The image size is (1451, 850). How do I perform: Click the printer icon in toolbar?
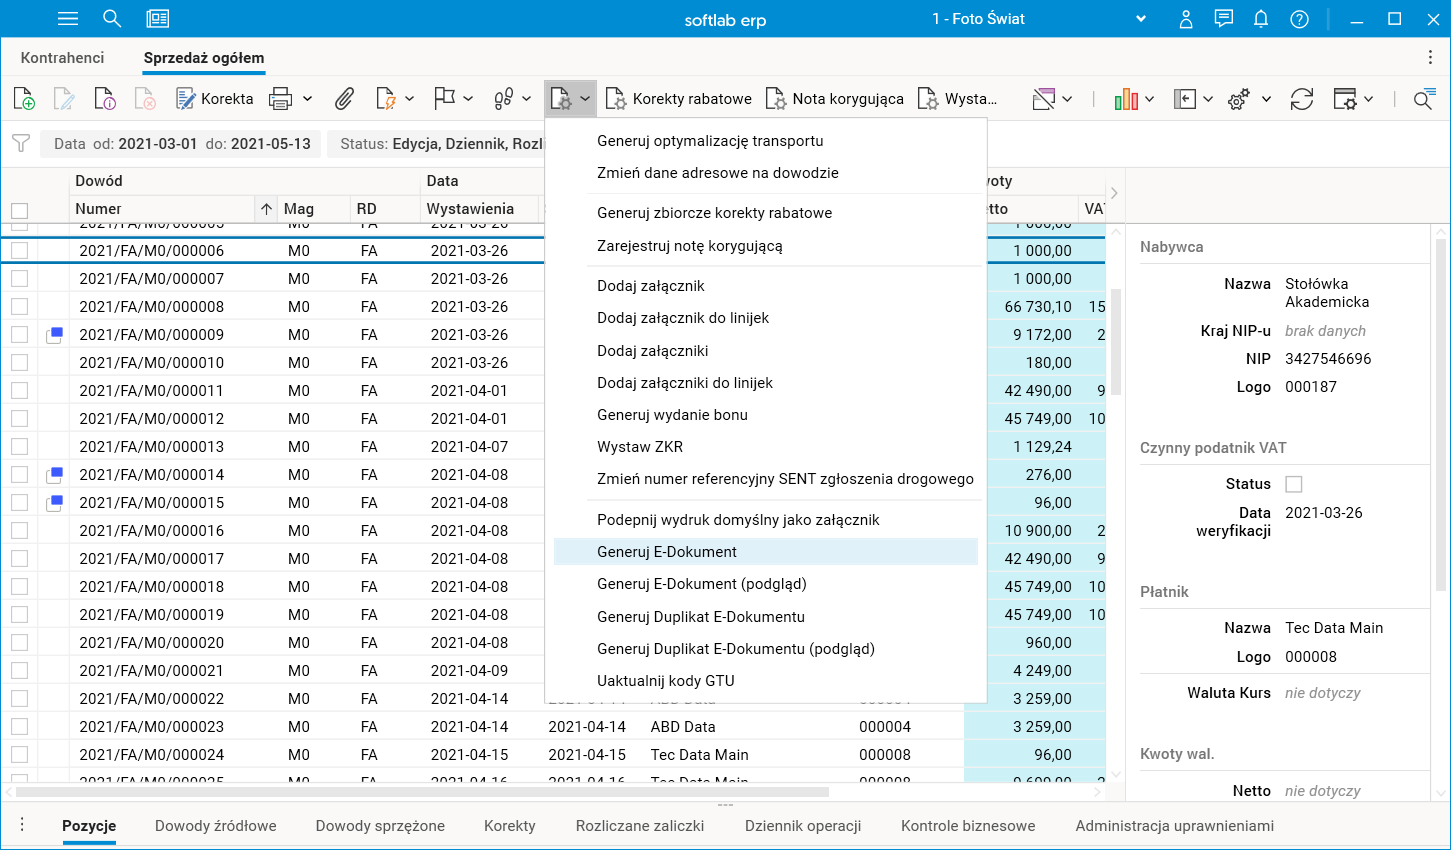point(281,99)
